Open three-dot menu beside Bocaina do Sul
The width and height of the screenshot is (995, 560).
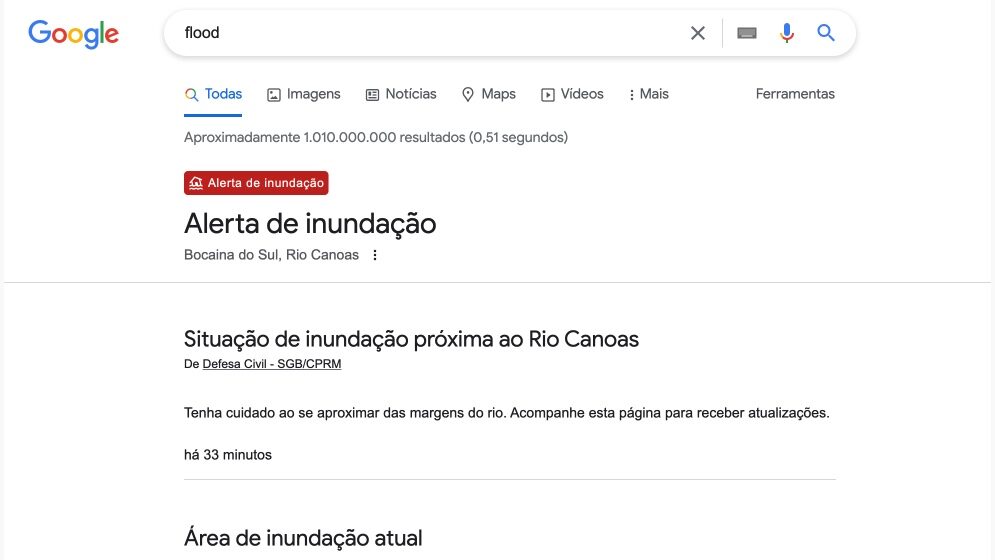coord(375,255)
